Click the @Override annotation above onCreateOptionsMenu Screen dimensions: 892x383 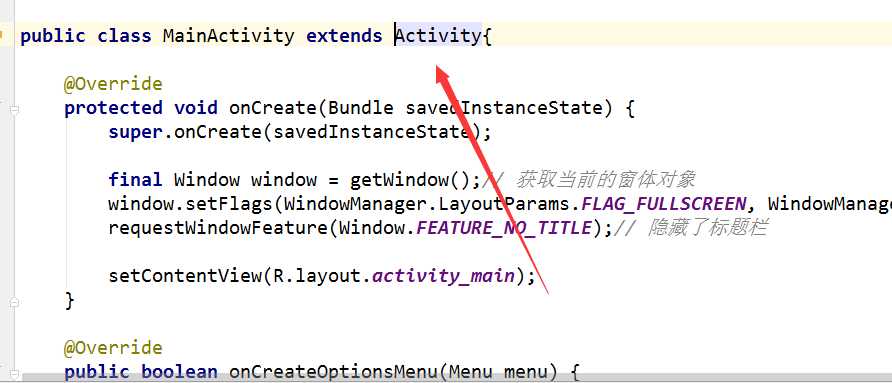(x=113, y=348)
